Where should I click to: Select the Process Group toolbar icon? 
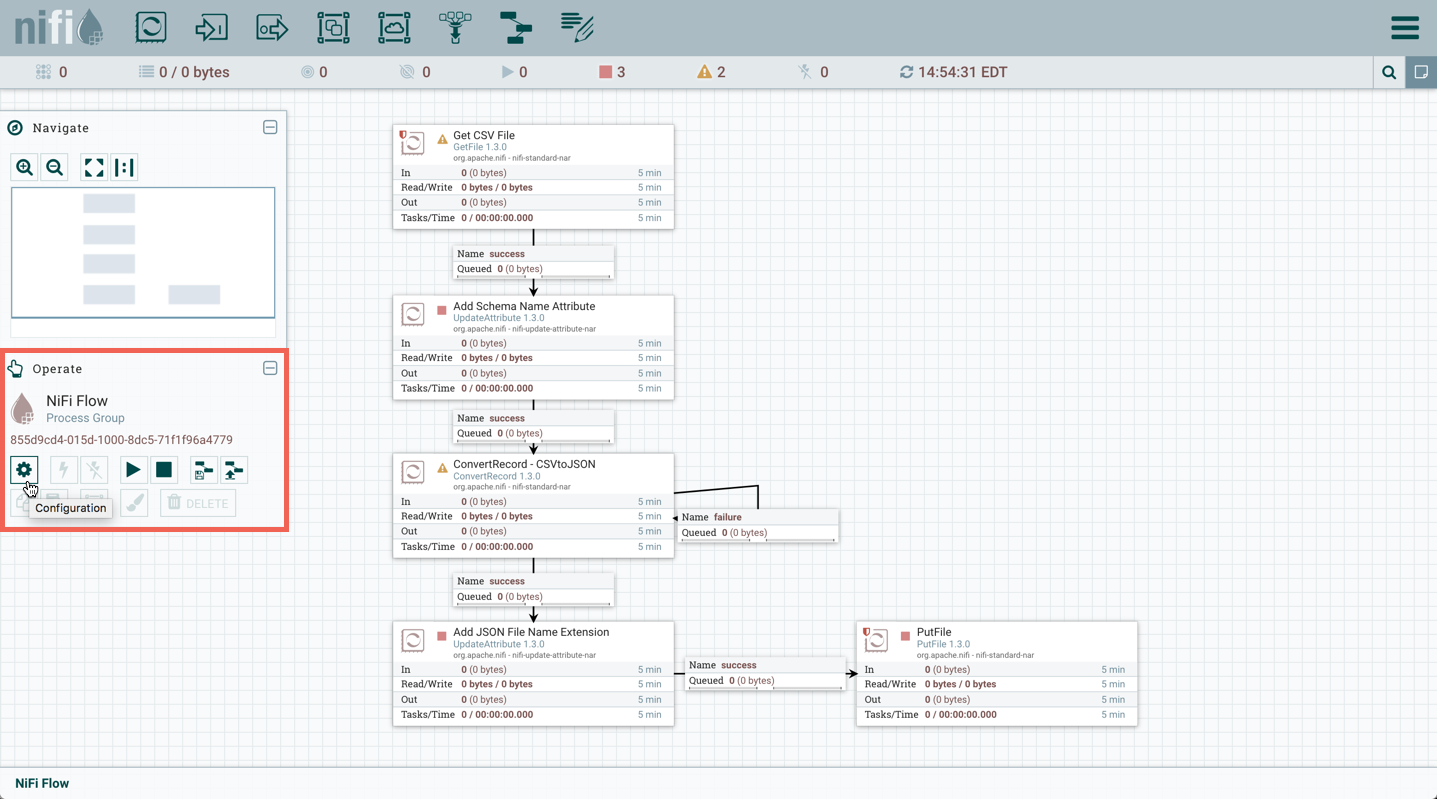pos(333,27)
